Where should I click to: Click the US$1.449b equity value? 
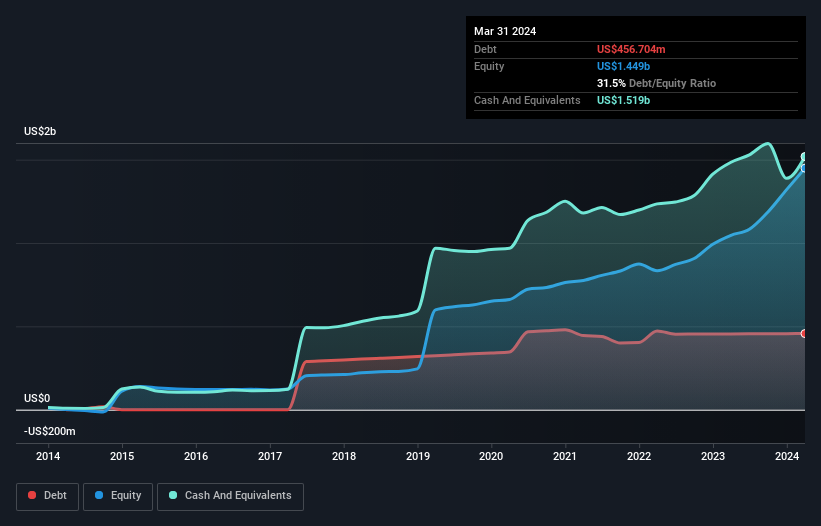(x=624, y=66)
